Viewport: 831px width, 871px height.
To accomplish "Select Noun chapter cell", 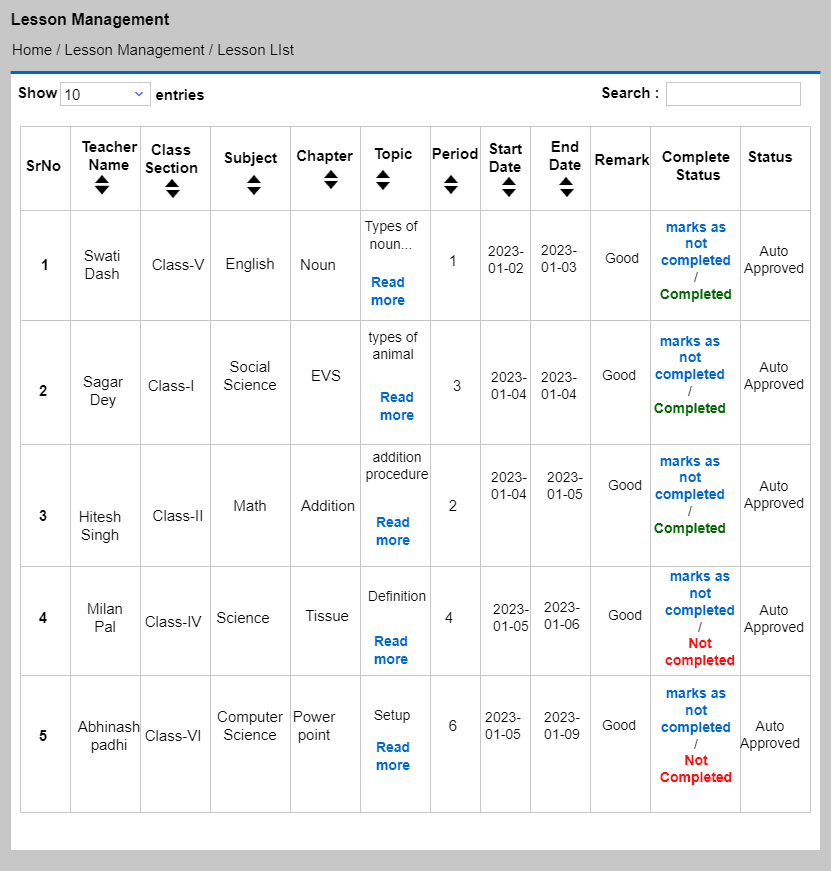I will (318, 265).
